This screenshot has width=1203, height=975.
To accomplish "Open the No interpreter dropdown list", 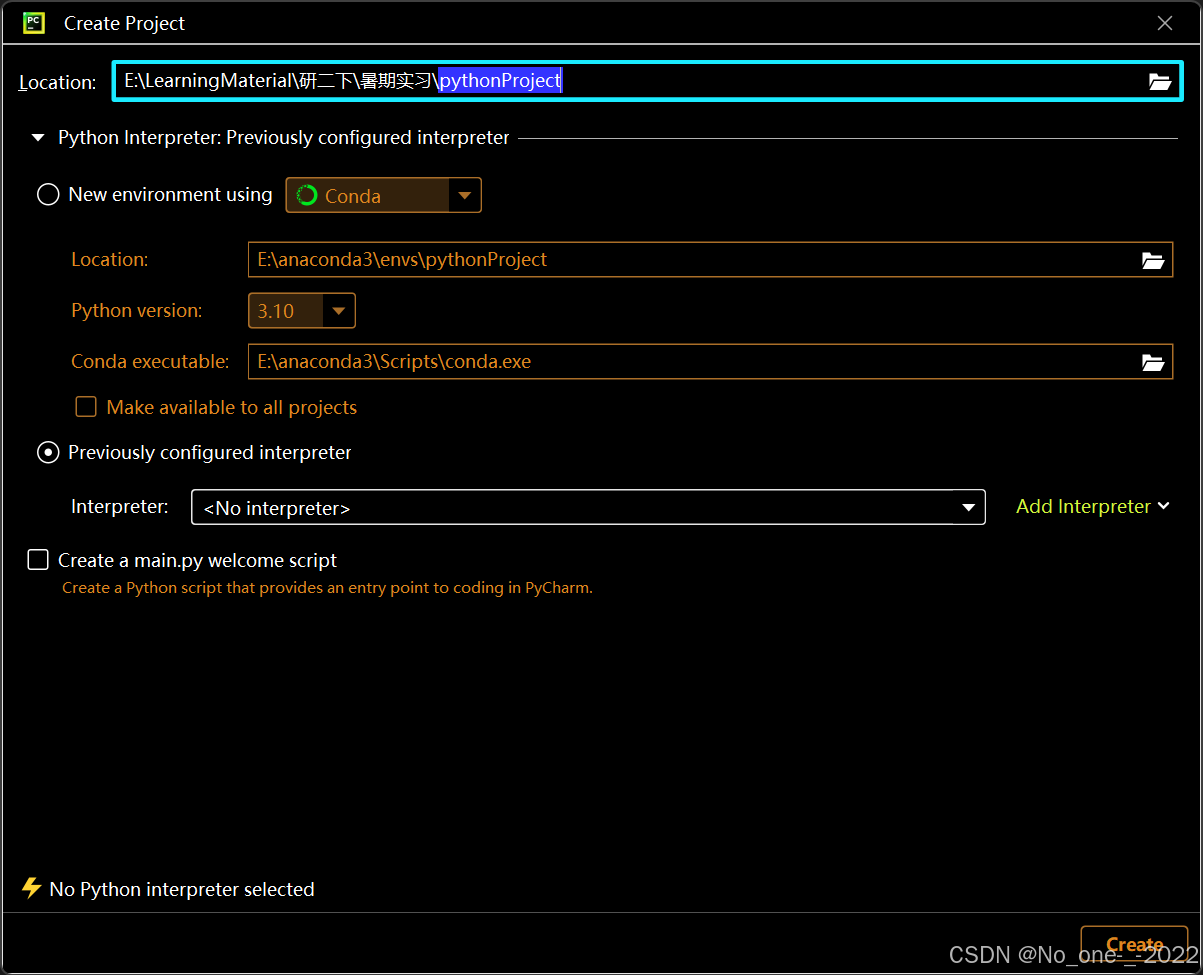I will point(588,507).
